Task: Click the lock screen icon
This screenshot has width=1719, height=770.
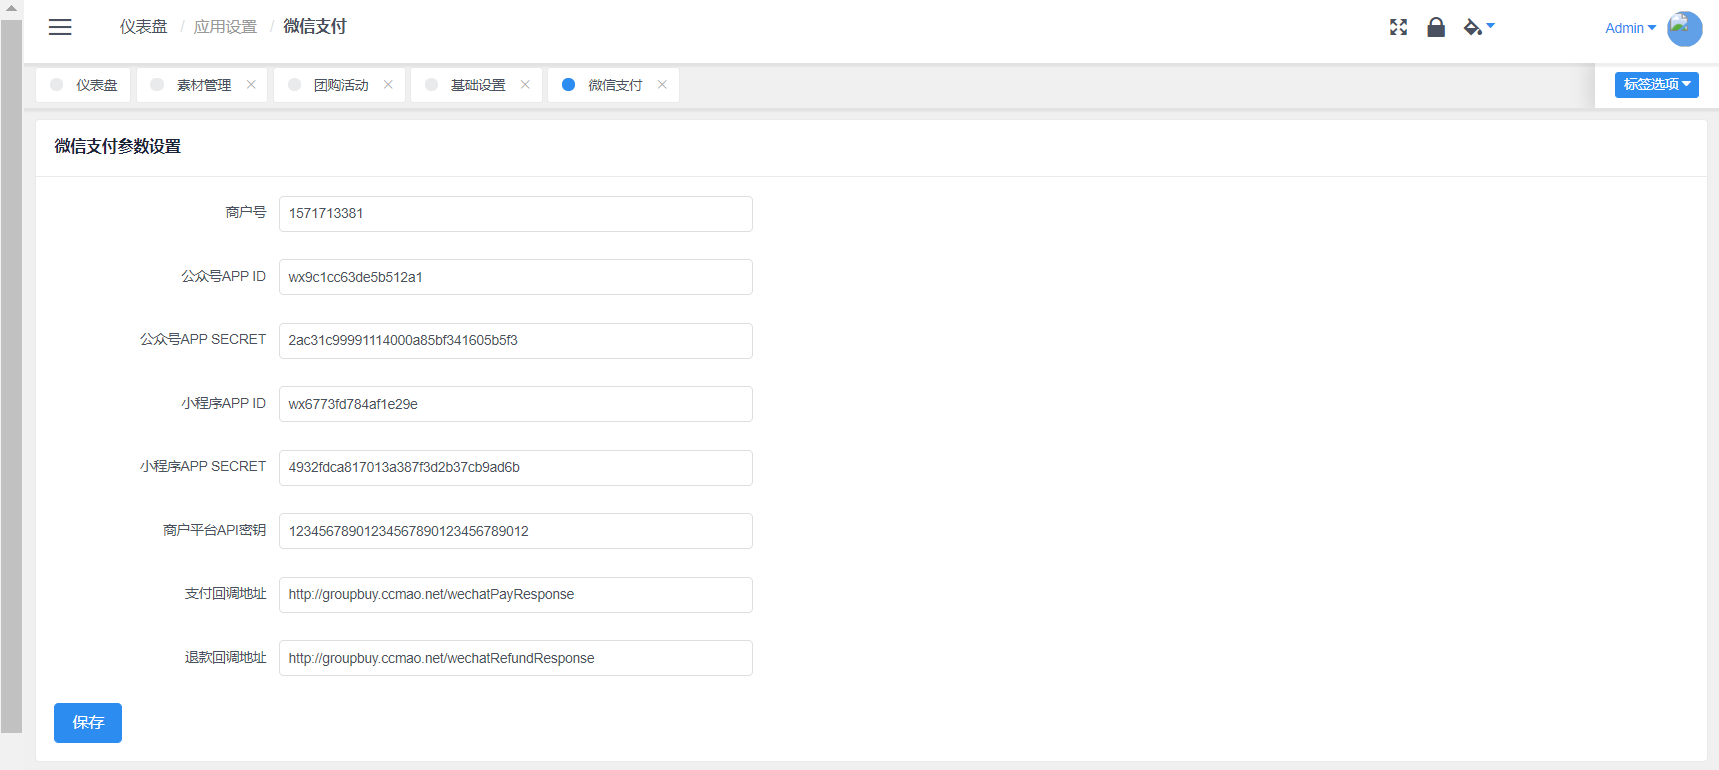Action: click(1436, 27)
